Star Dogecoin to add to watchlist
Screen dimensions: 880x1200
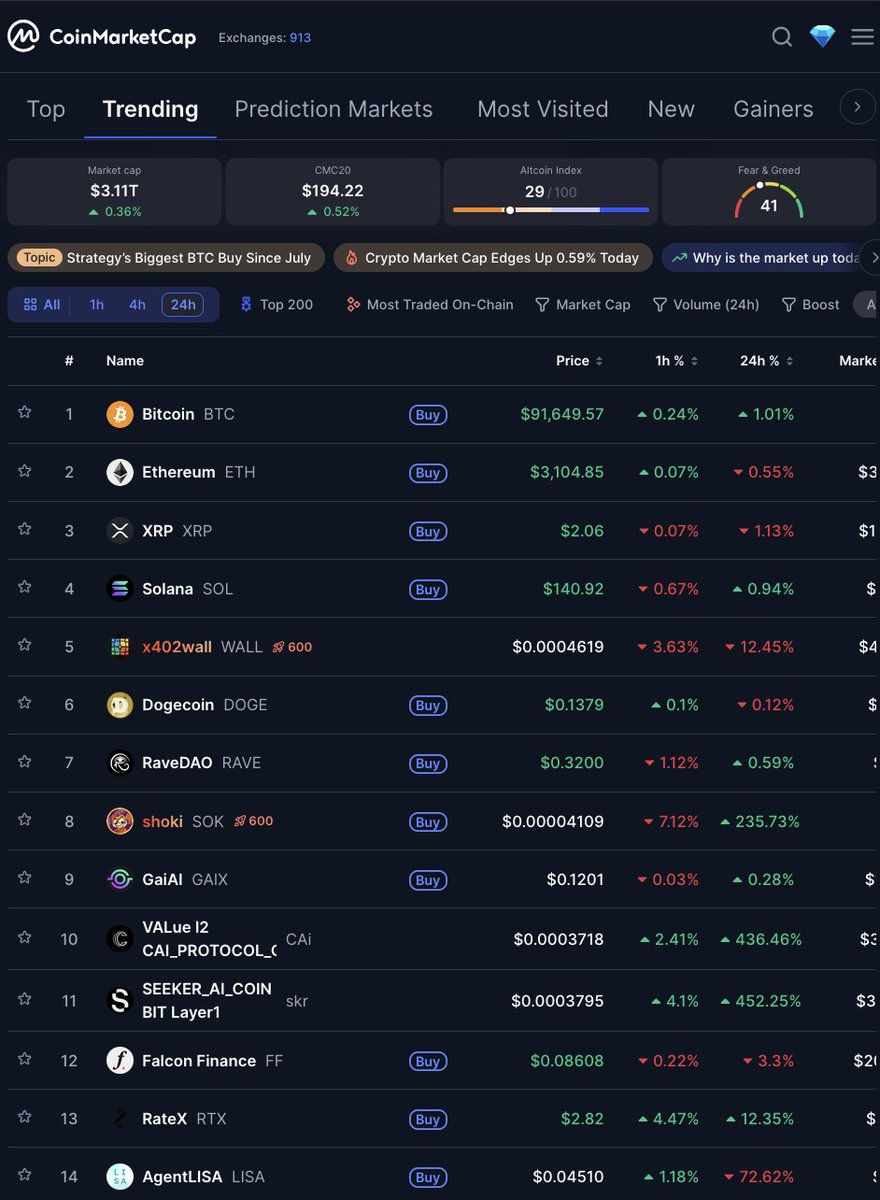click(24, 704)
